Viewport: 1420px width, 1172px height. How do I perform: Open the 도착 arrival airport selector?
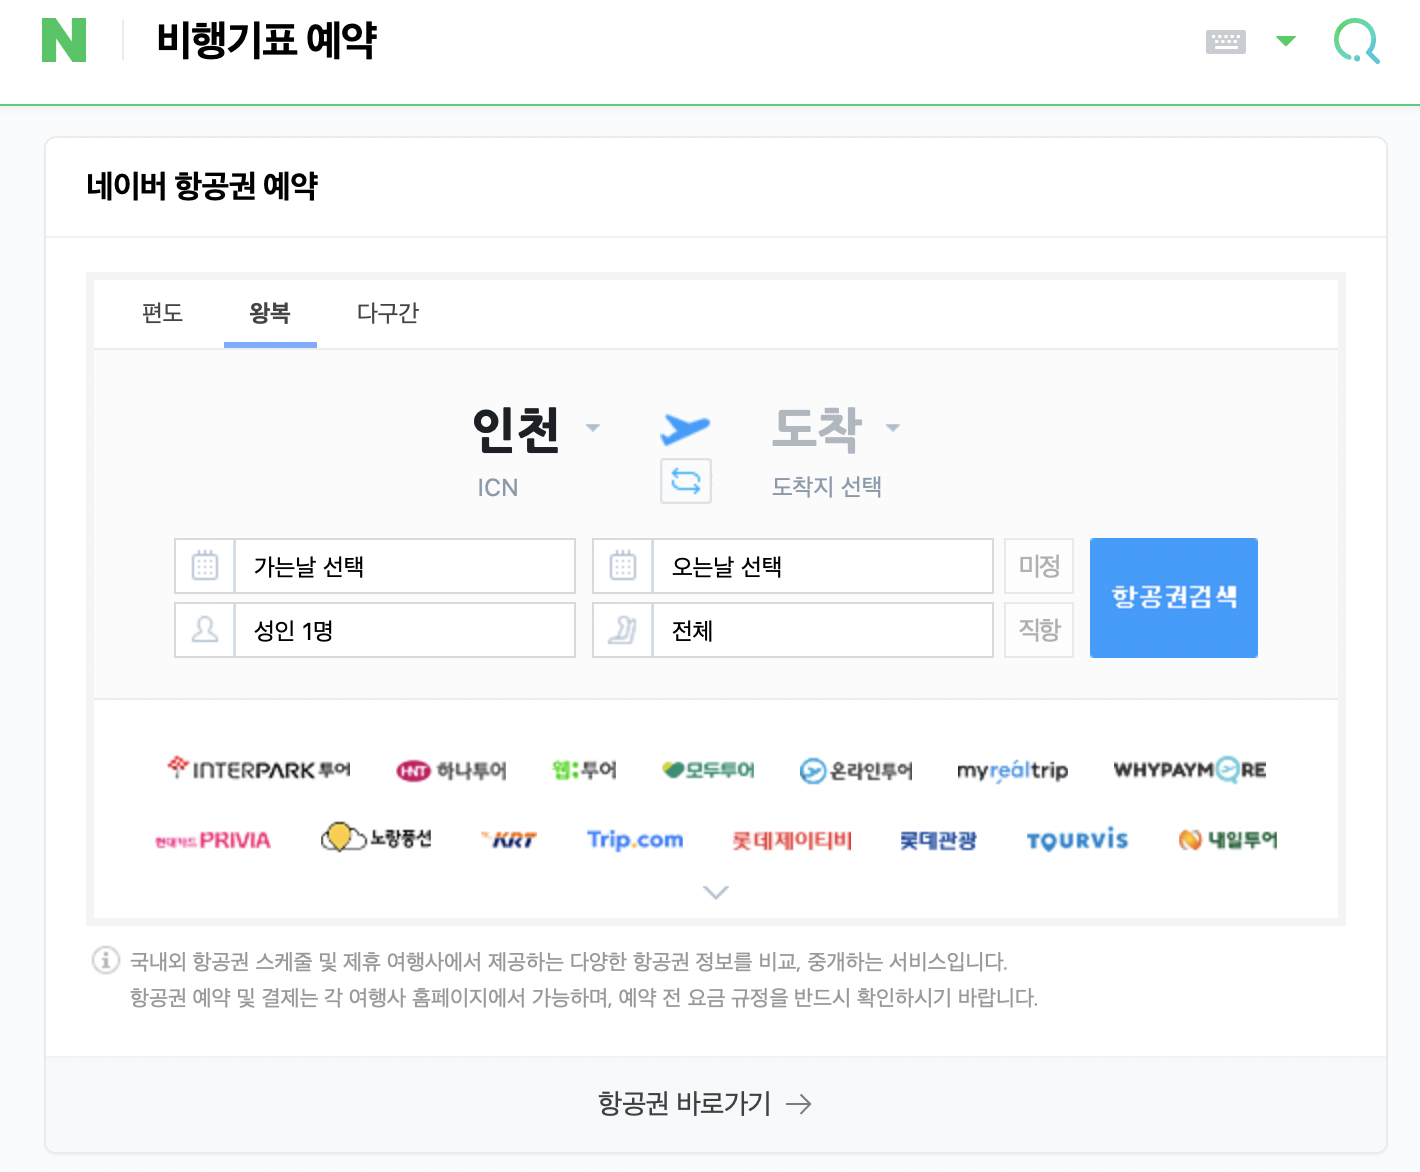[835, 429]
